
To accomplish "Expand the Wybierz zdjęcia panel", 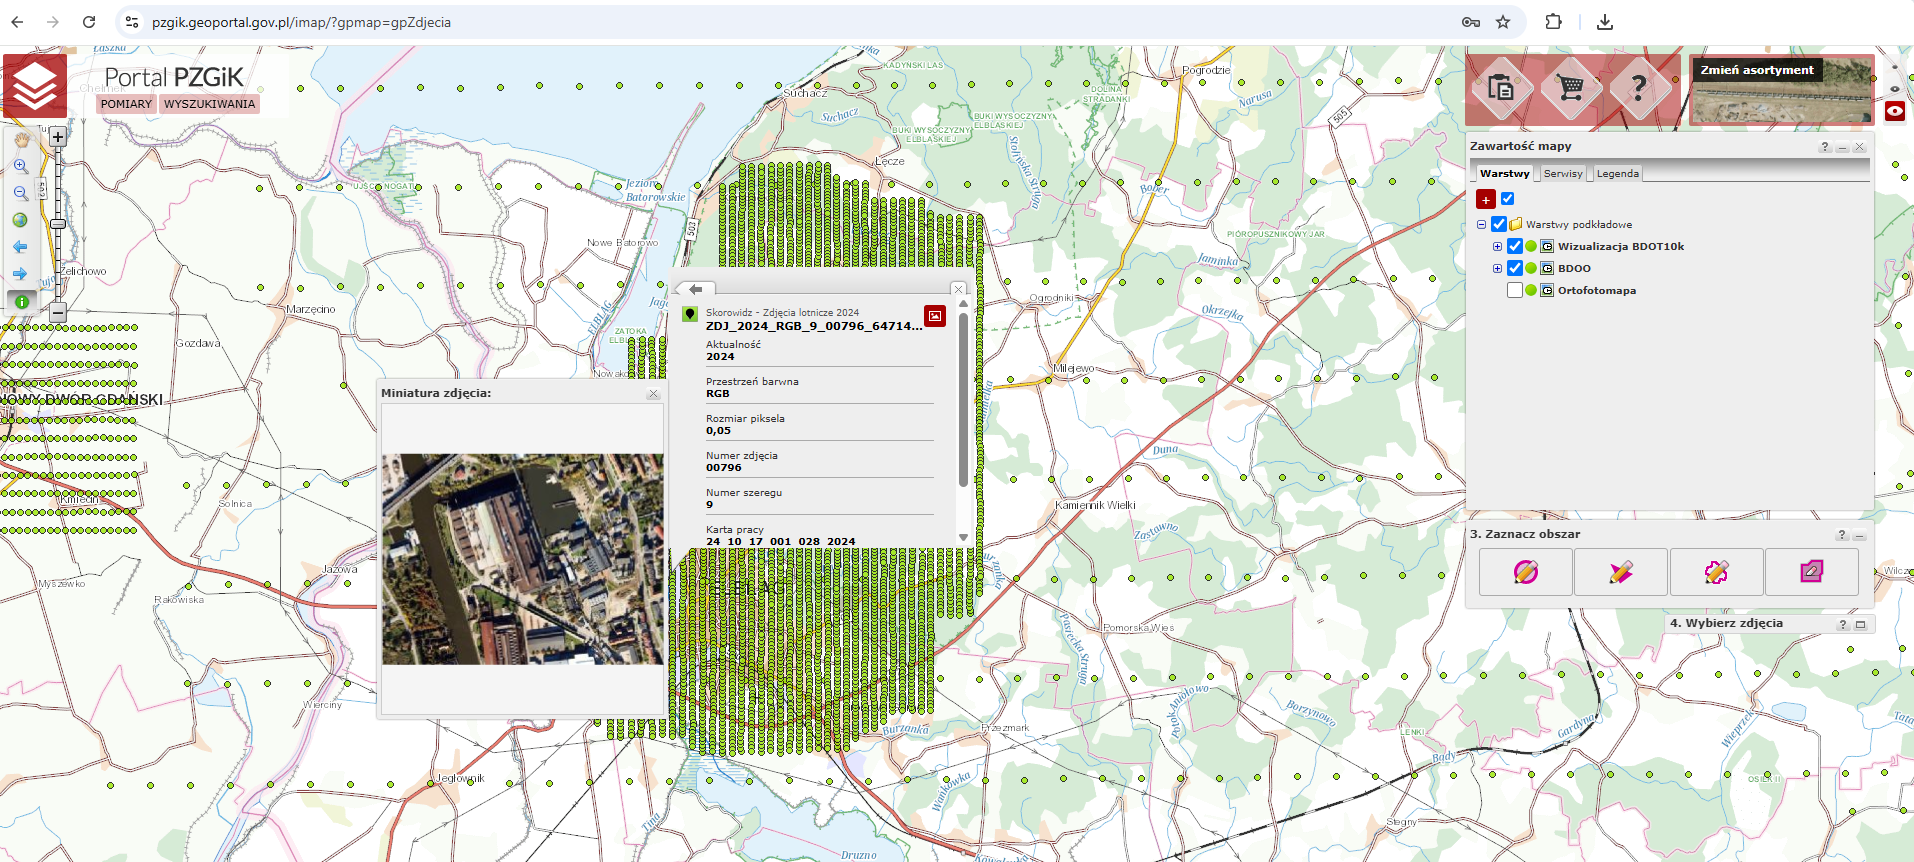I will pos(1860,624).
